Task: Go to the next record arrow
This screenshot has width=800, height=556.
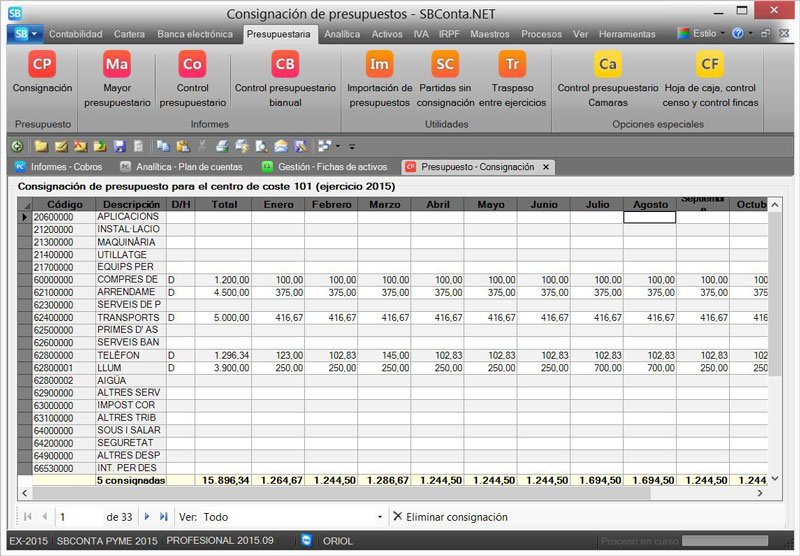Action: point(147,517)
